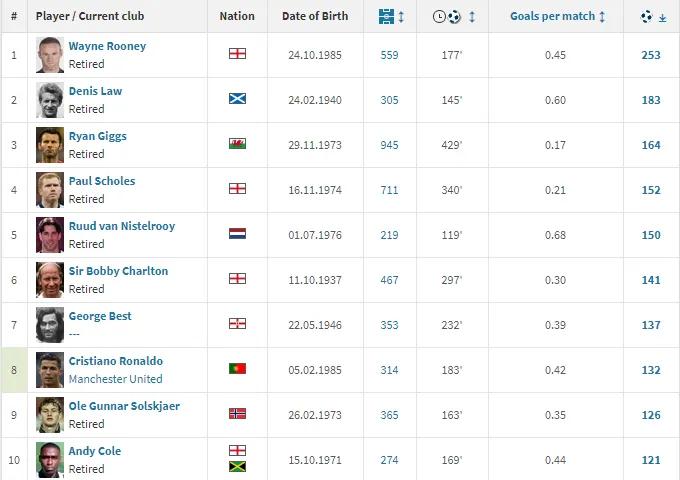Open Ryan Giggs' 945 matches link
The height and width of the screenshot is (480, 680).
click(389, 144)
